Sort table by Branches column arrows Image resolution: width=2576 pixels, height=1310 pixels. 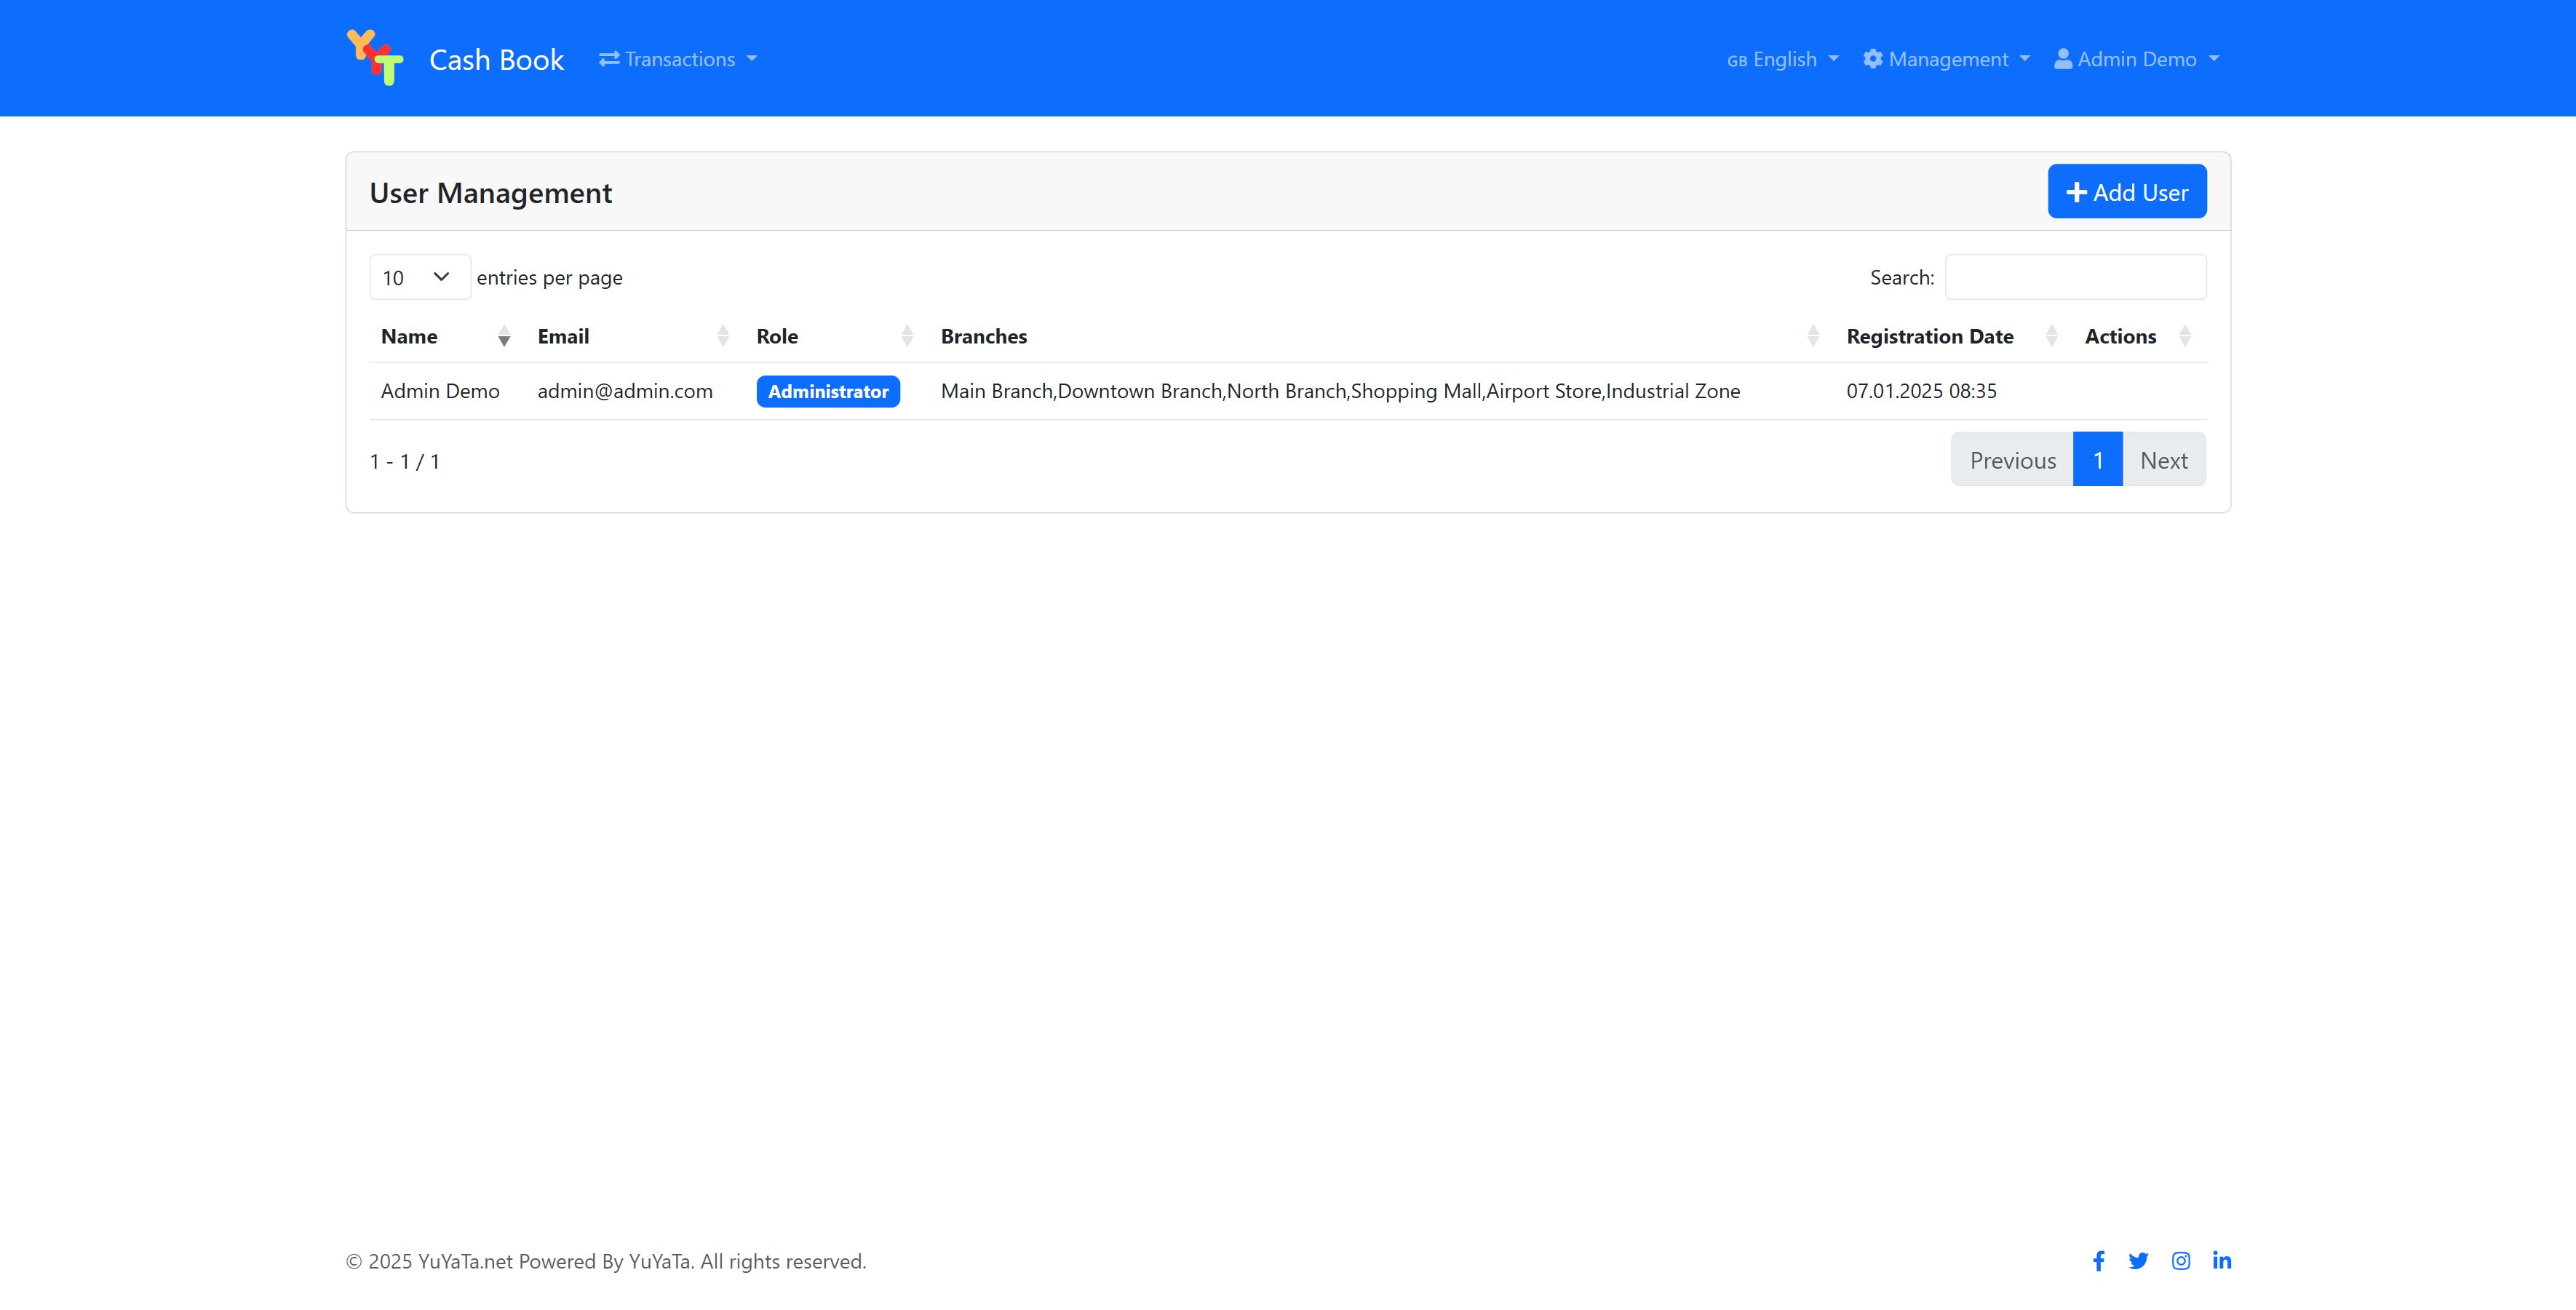pos(1813,337)
